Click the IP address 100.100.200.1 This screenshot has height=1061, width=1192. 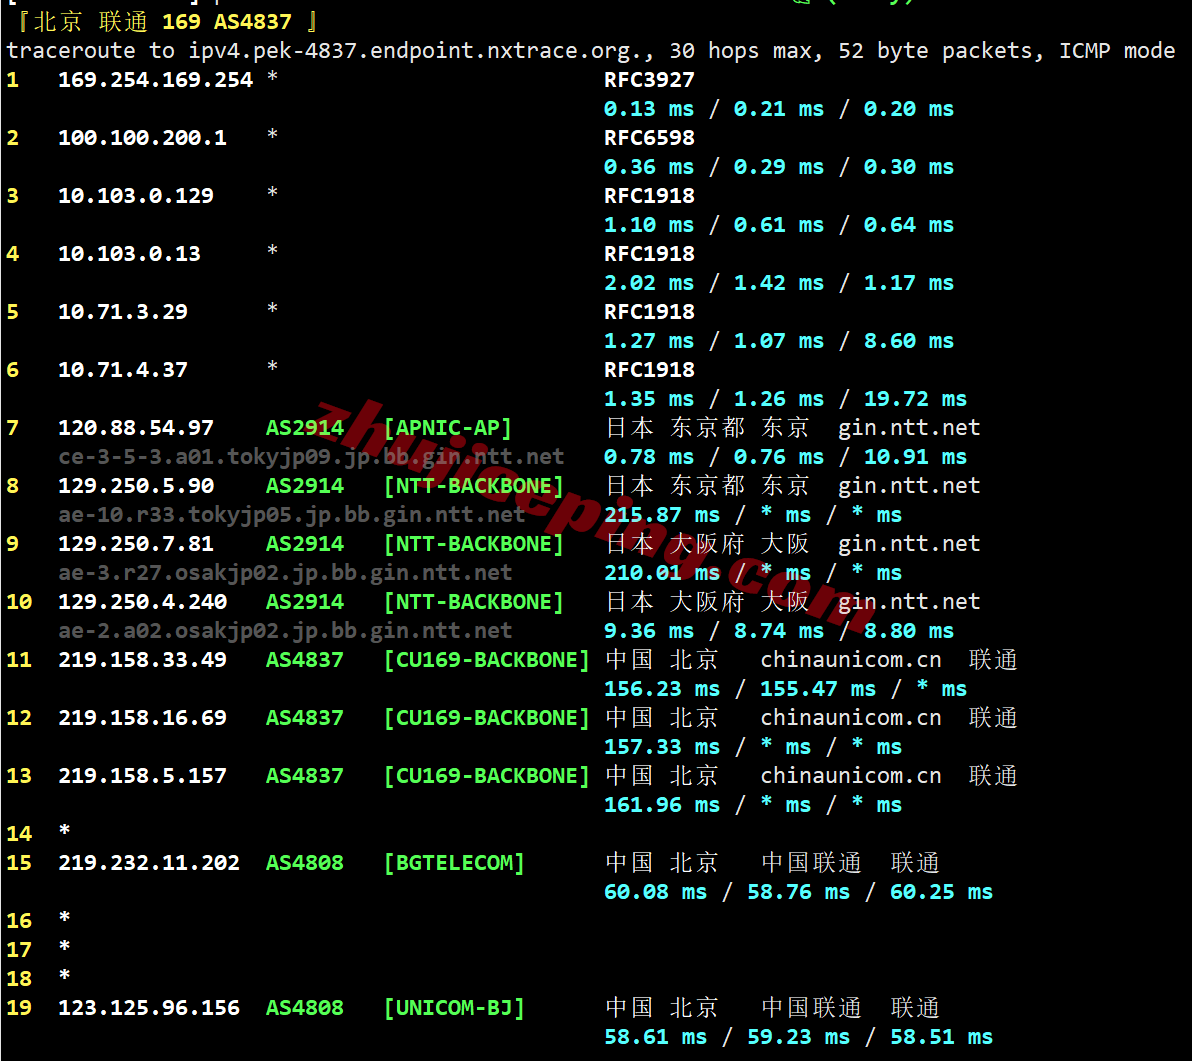point(142,138)
